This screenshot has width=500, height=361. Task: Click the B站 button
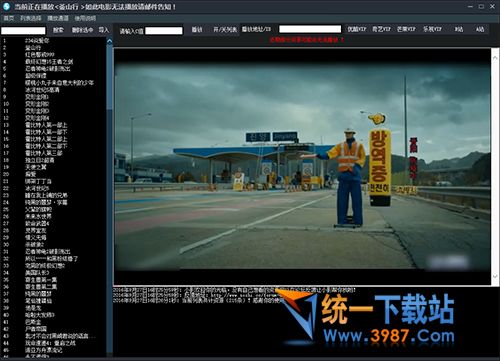click(x=459, y=29)
